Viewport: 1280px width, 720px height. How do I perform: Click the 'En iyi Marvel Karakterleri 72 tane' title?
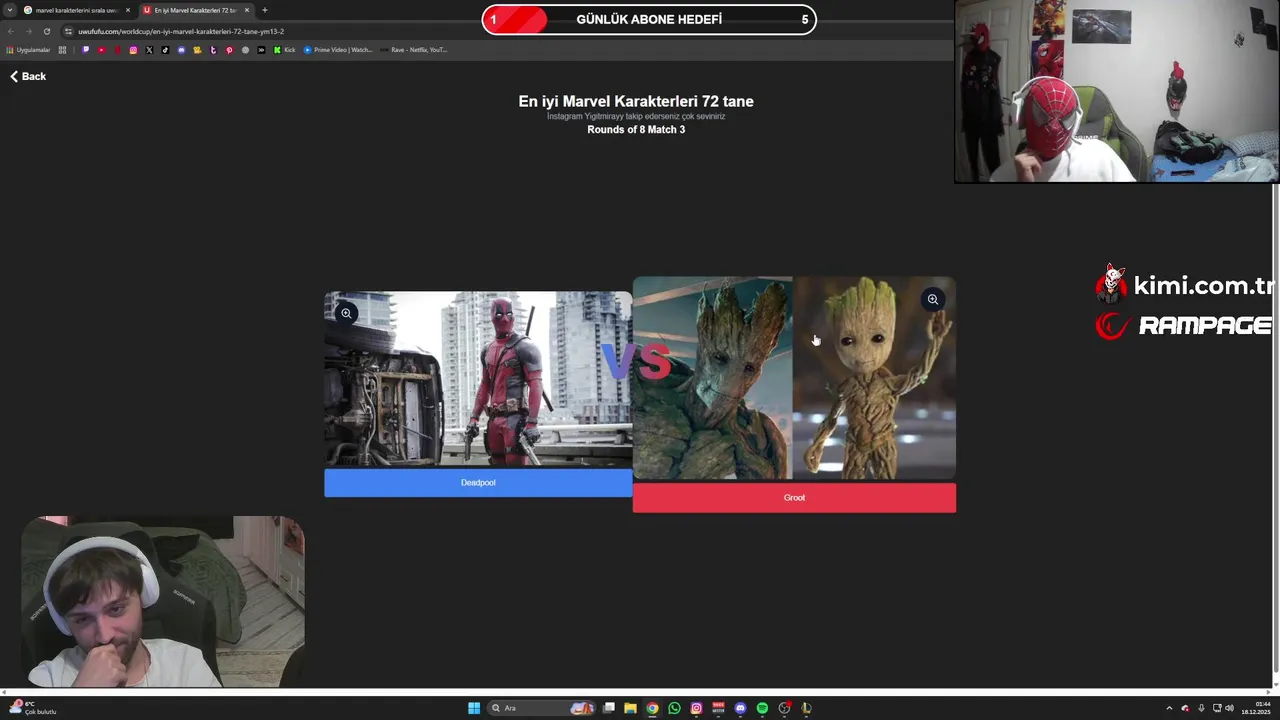pos(636,101)
